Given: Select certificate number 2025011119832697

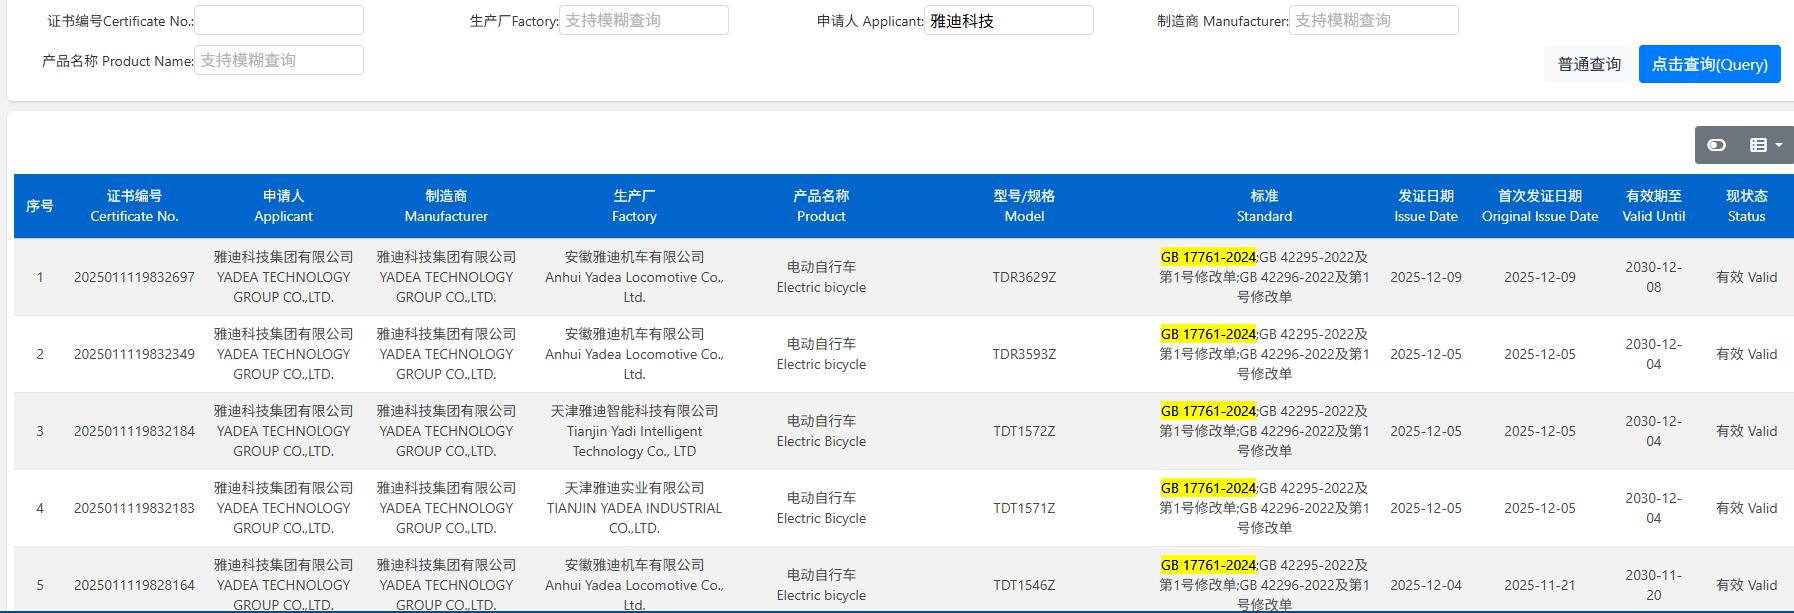Looking at the screenshot, I should tap(134, 277).
